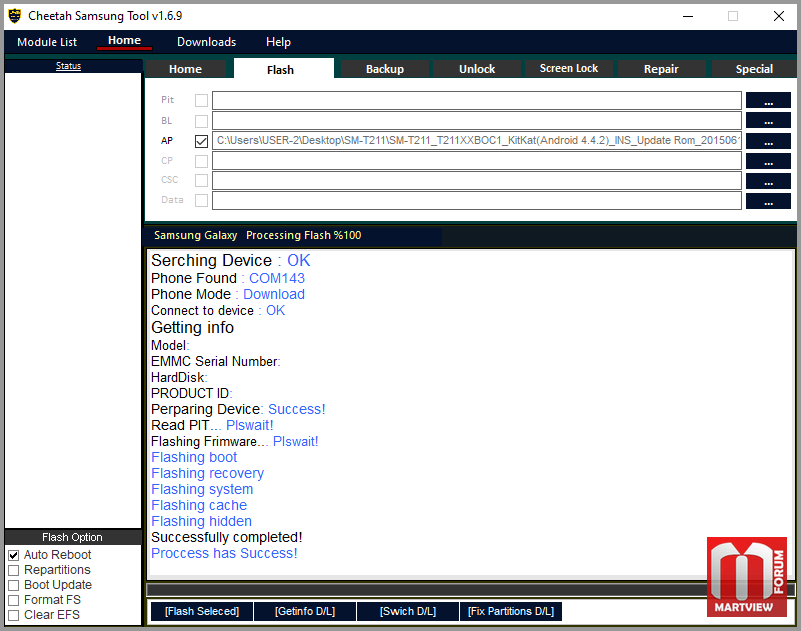Viewport: 801px width, 631px height.
Task: Enable the Clear EFS option
Action: click(x=14, y=615)
